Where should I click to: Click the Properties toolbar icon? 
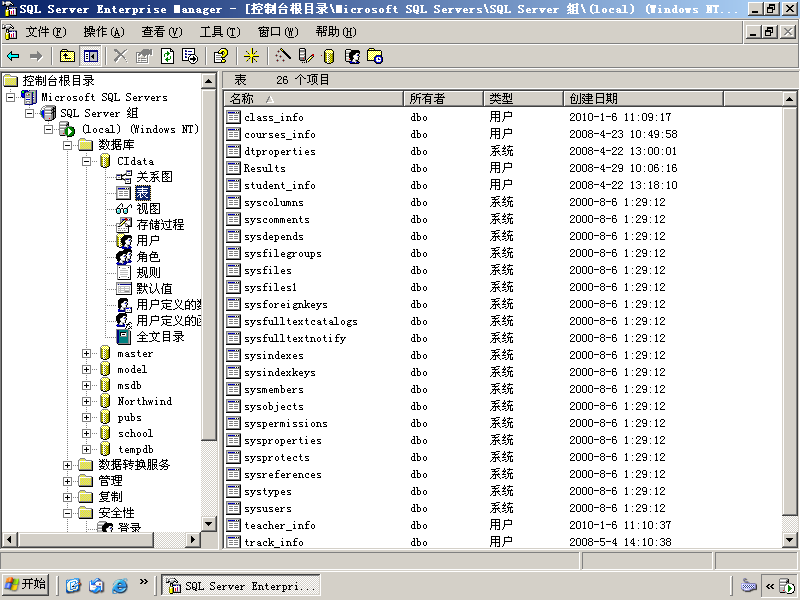click(x=144, y=56)
